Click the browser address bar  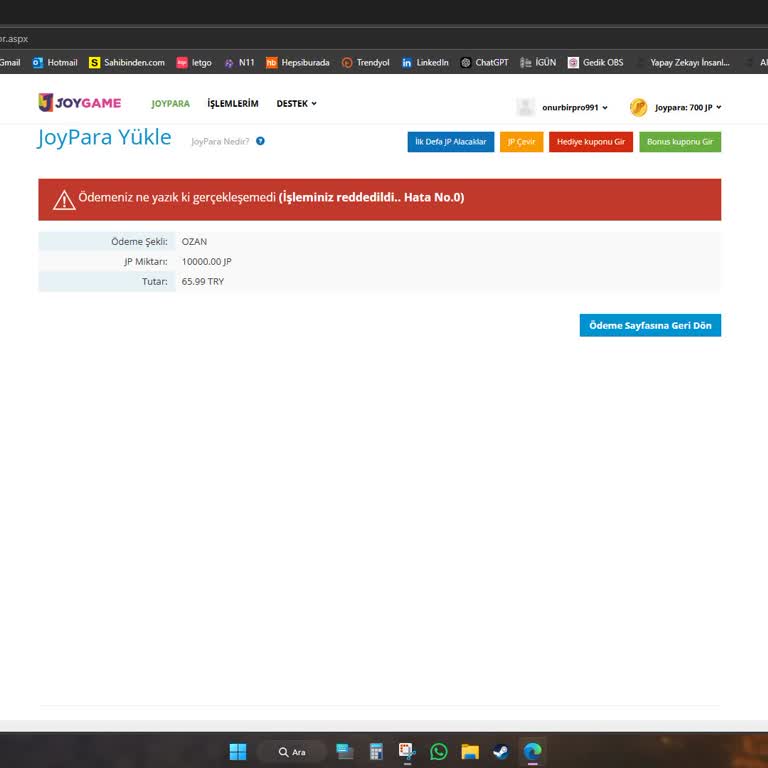[x=384, y=39]
